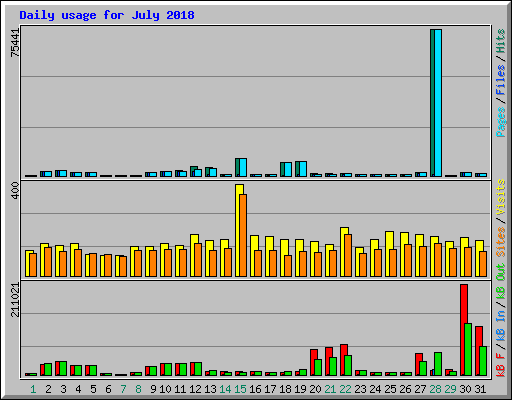This screenshot has height=400, width=512.
Task: Click day 22 on the x-axis
Action: (x=345, y=389)
